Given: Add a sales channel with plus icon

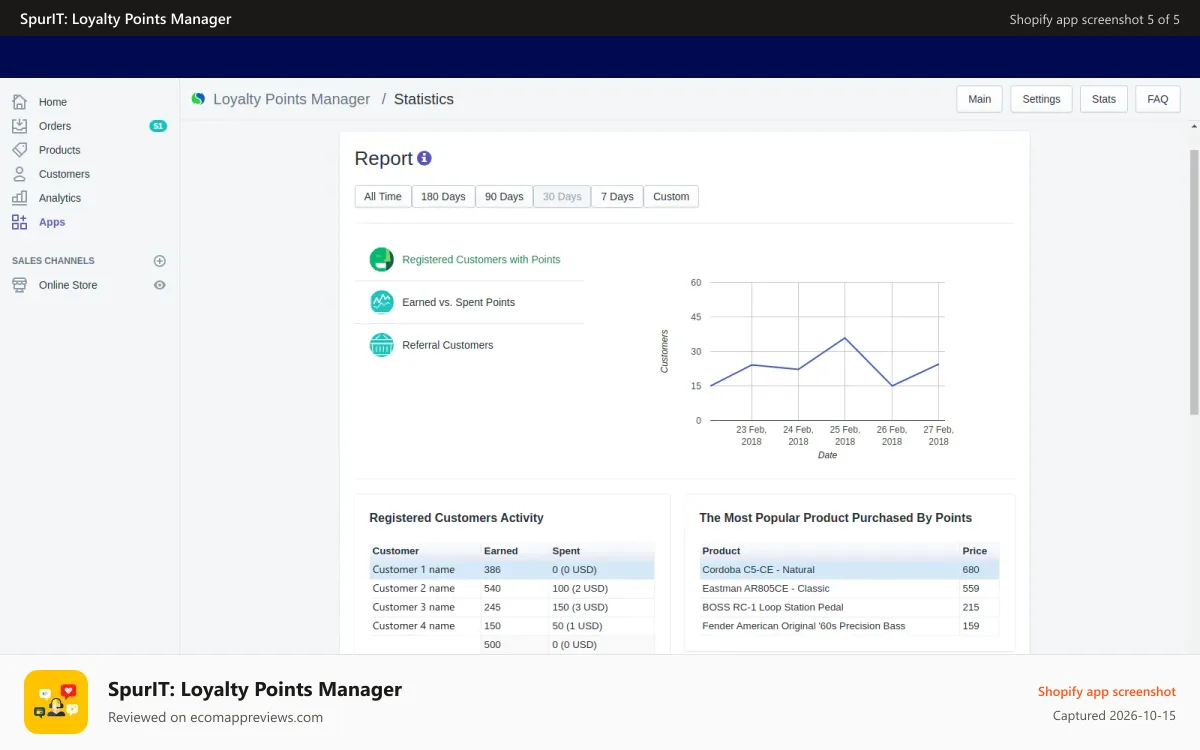Looking at the screenshot, I should coord(159,261).
